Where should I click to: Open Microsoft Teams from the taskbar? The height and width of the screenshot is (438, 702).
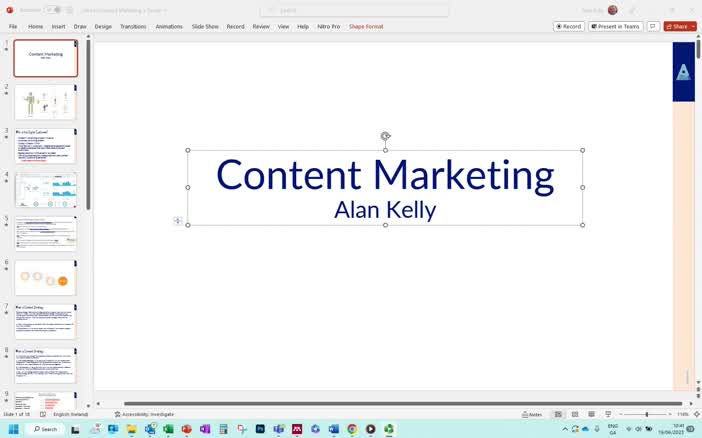pos(278,429)
